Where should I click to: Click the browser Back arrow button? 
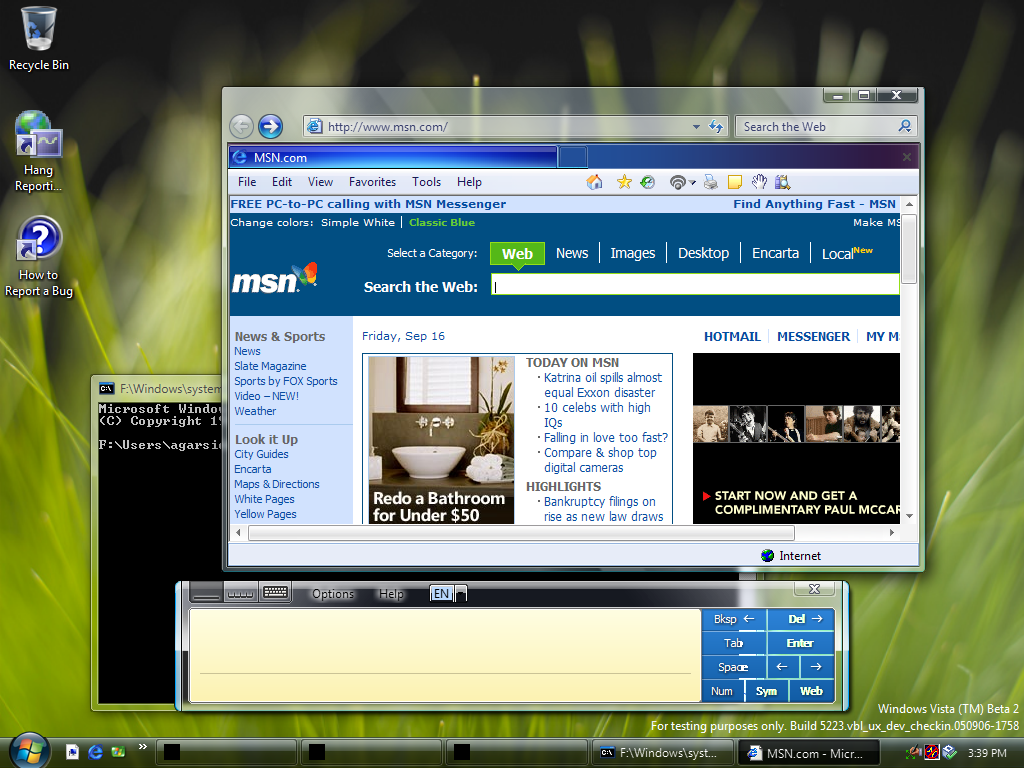242,126
